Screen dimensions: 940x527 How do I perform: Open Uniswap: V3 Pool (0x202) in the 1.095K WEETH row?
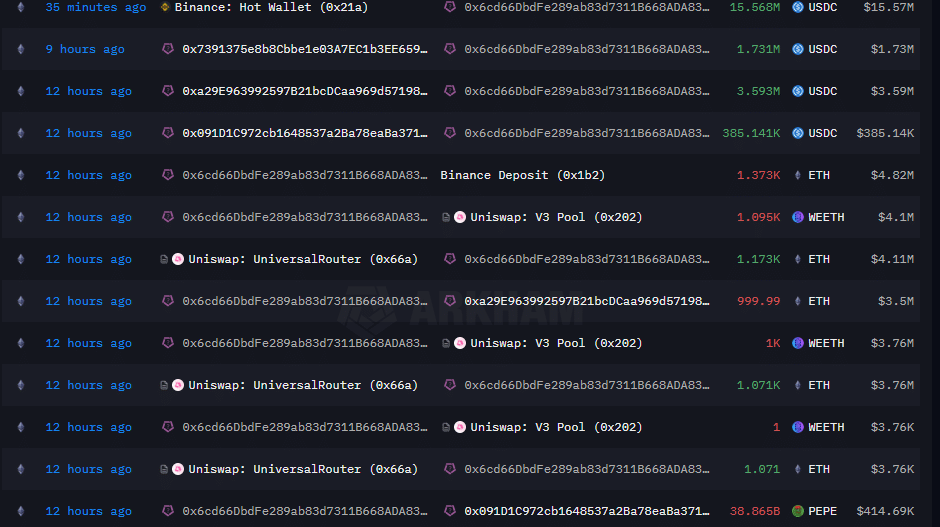point(556,217)
